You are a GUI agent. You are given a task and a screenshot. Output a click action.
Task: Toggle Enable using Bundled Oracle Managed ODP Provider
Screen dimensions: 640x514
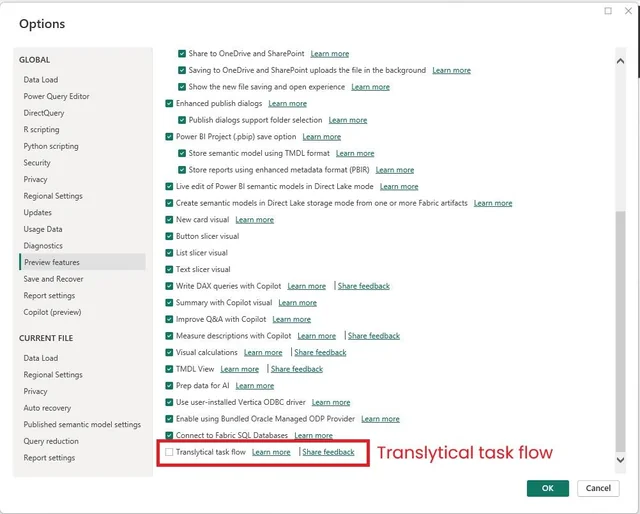(x=169, y=419)
